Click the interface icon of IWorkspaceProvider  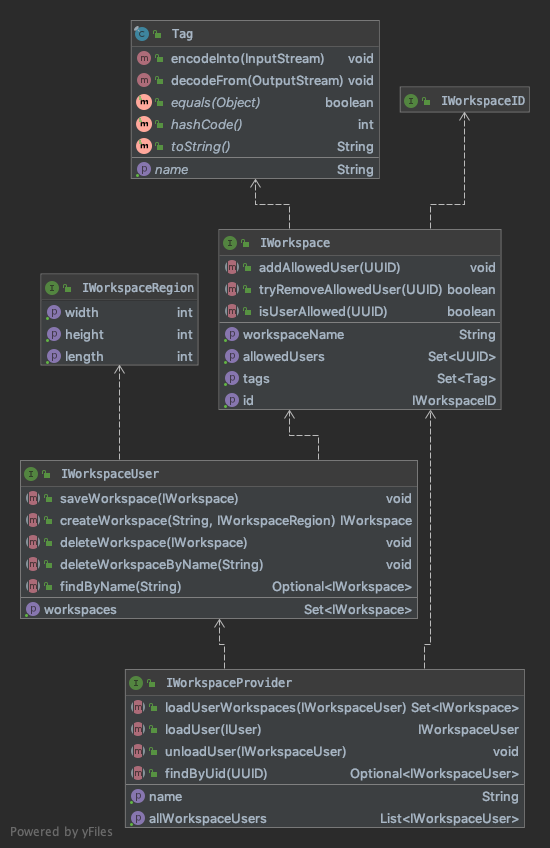(136, 683)
